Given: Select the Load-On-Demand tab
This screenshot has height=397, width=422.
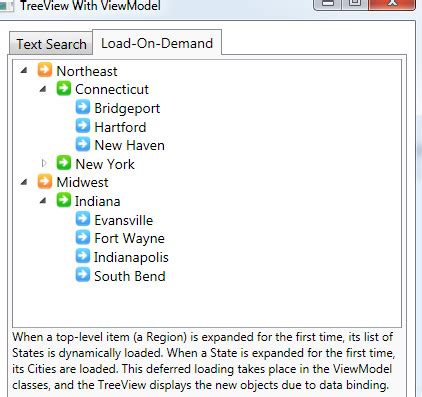Looking at the screenshot, I should pos(157,43).
